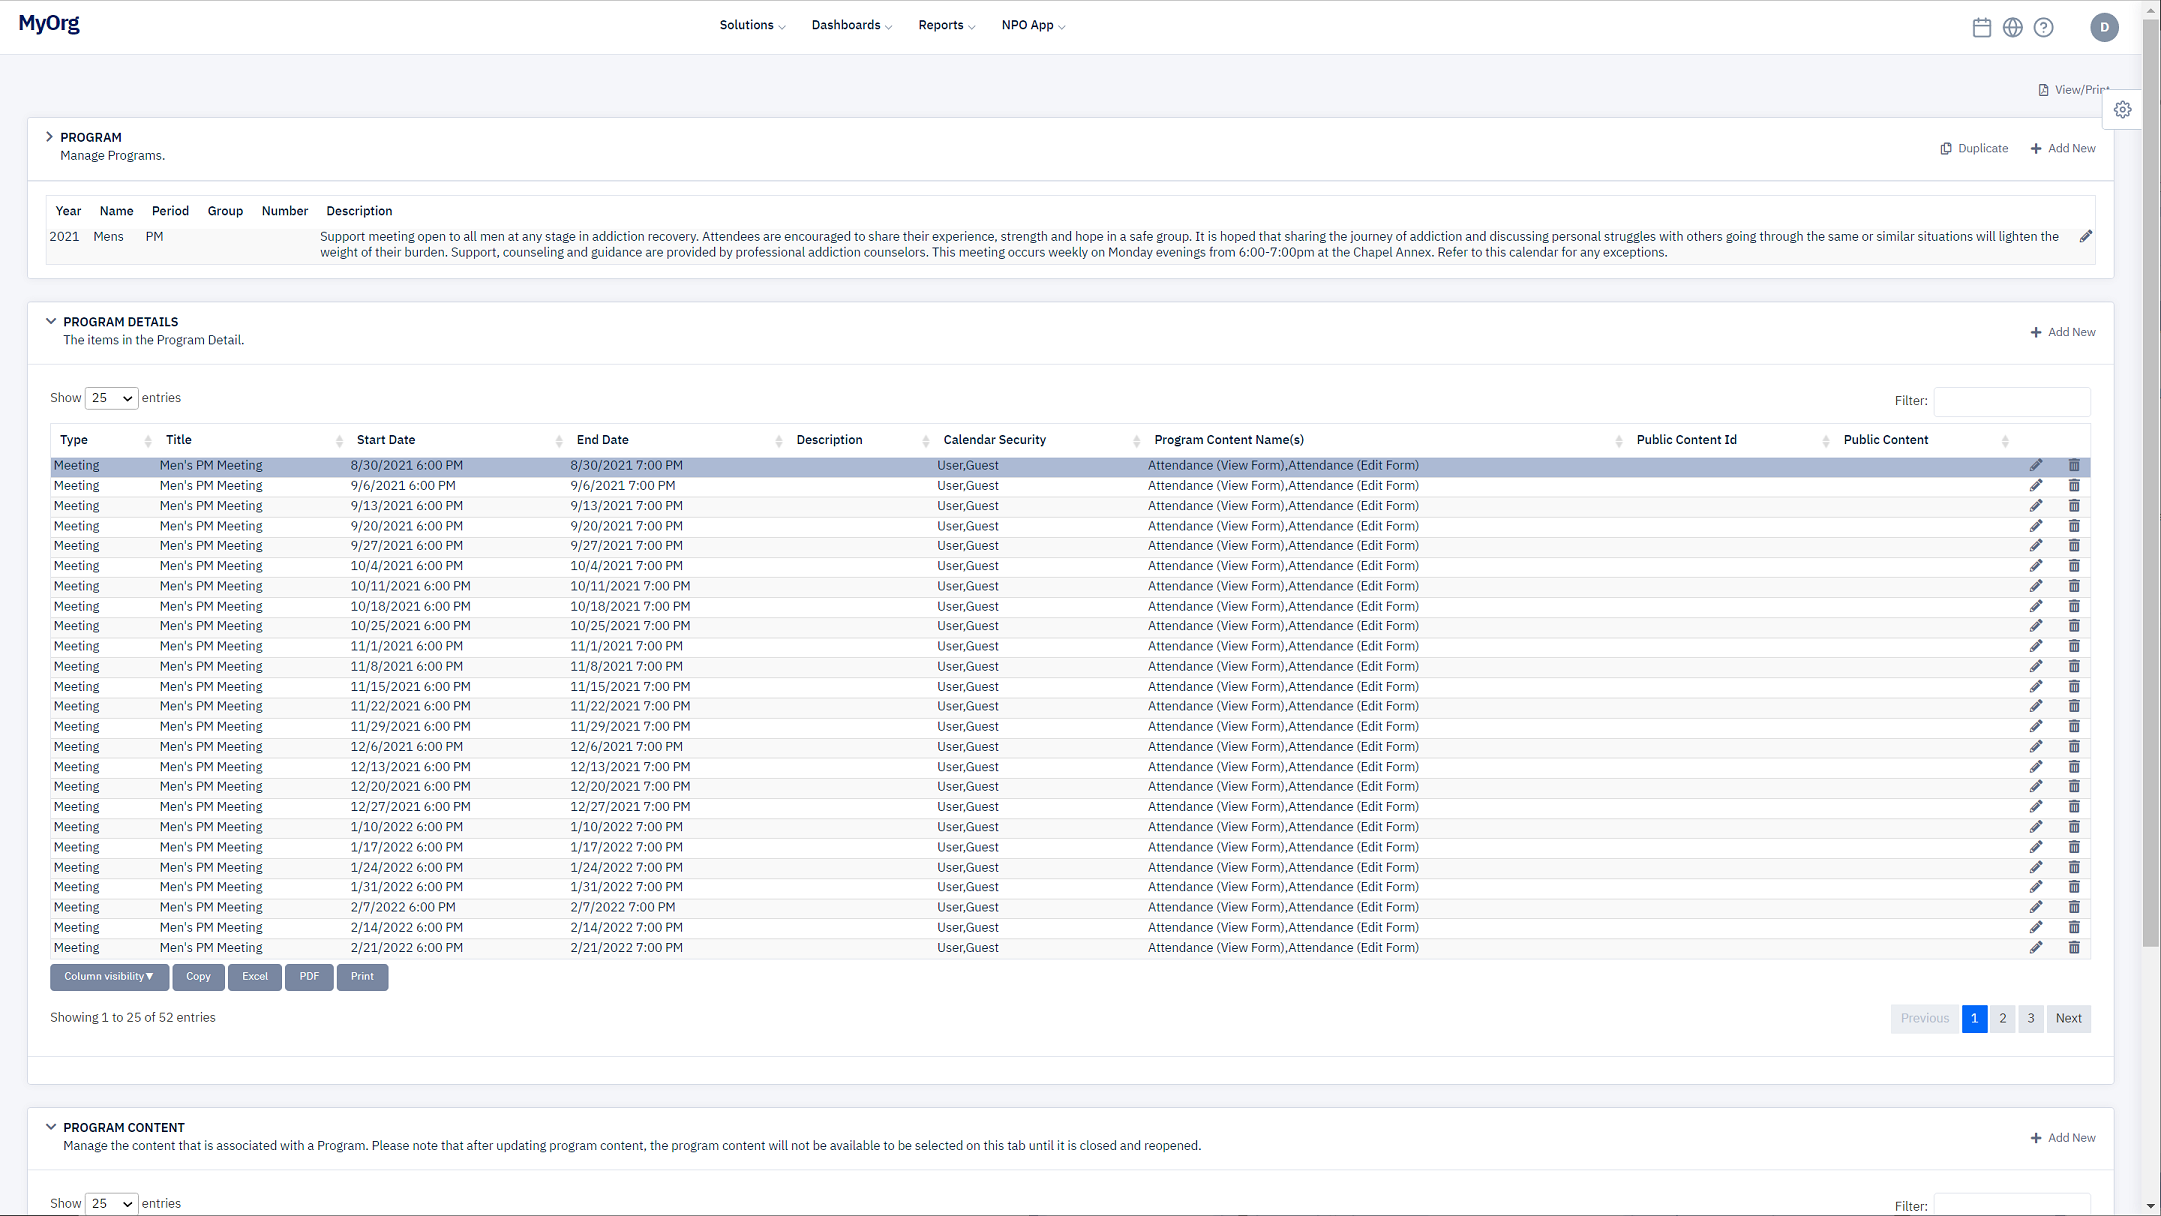Edit the 1/10/2022 meeting row
This screenshot has height=1216, width=2161.
(2035, 827)
